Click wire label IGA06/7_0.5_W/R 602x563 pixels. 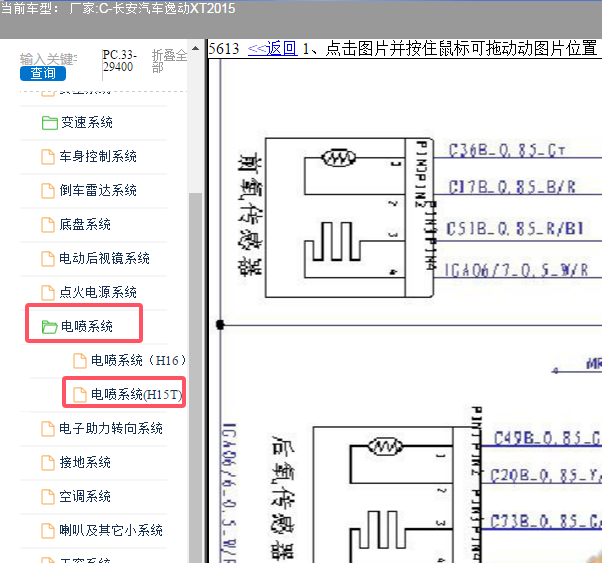[x=516, y=270]
